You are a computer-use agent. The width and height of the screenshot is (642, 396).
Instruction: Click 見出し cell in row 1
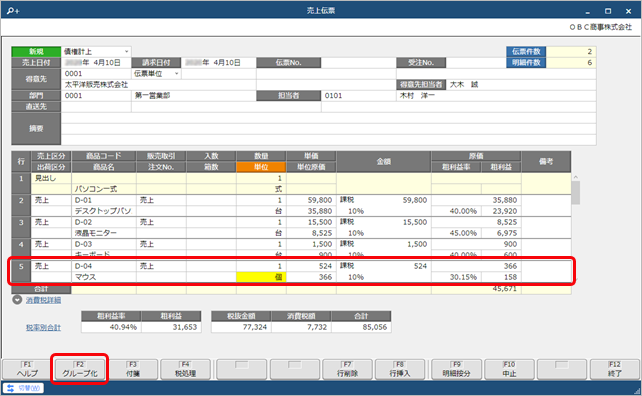click(51, 178)
